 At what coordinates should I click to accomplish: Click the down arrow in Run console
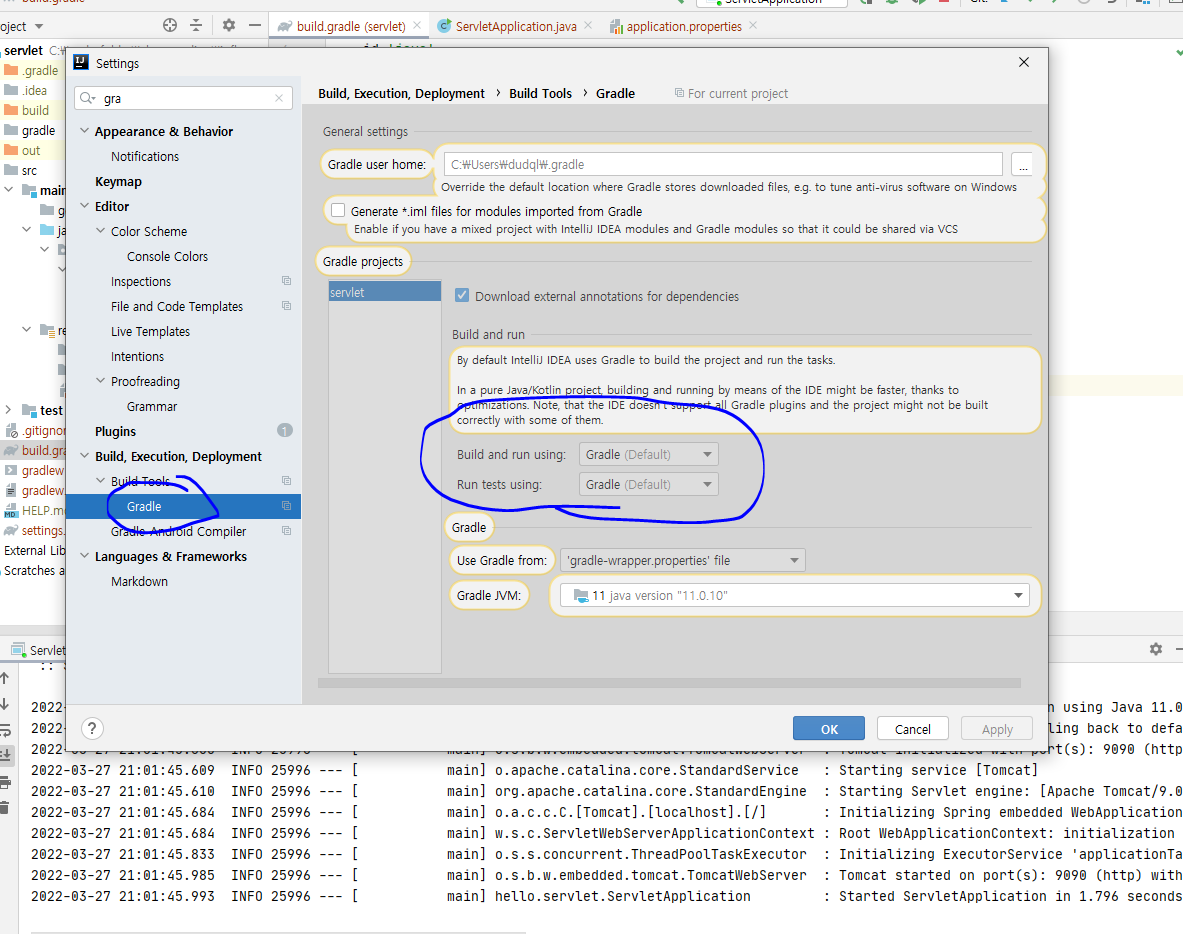(x=5, y=704)
